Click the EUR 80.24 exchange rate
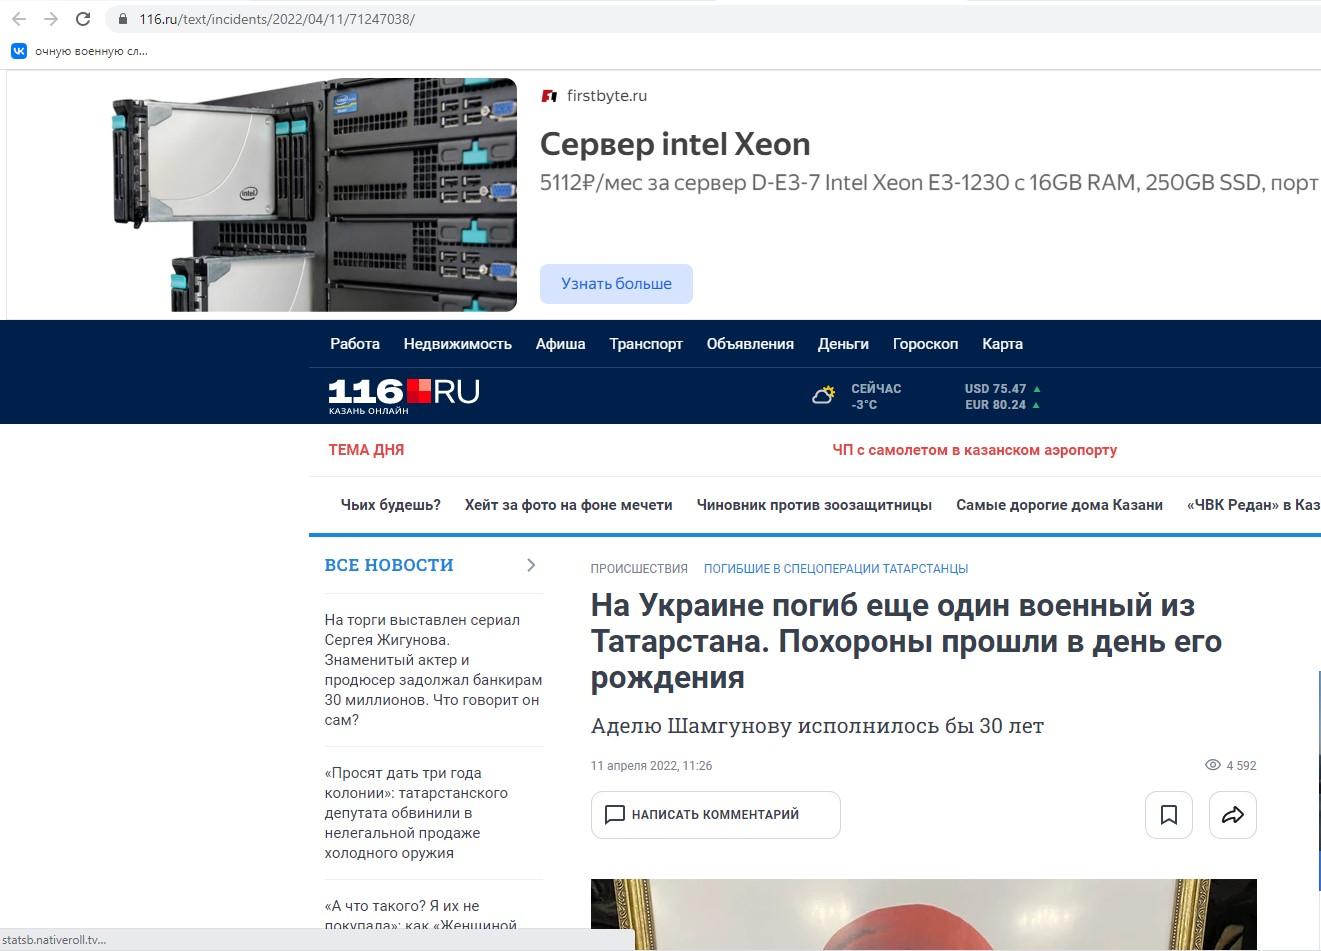1321x951 pixels. tap(995, 405)
